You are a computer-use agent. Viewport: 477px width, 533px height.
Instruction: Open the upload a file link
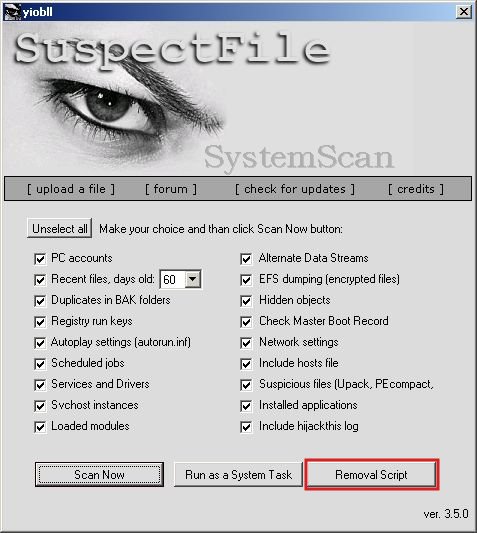[71, 189]
